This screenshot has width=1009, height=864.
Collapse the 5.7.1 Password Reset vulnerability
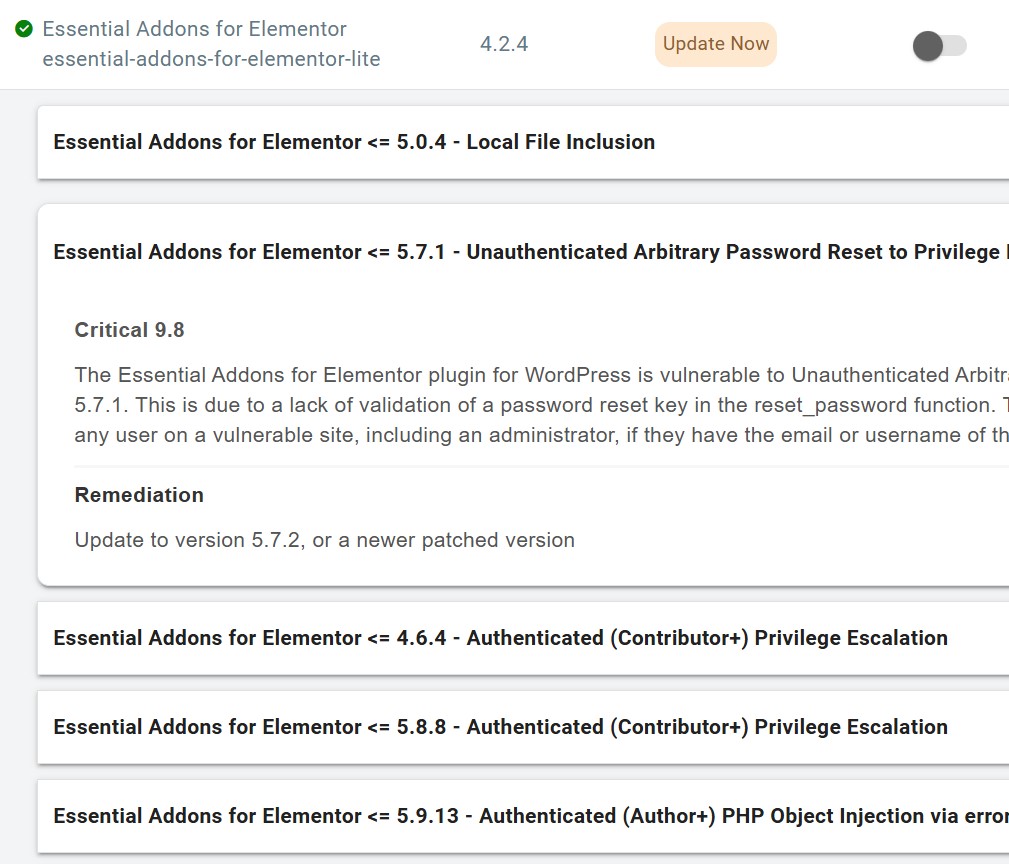click(523, 252)
